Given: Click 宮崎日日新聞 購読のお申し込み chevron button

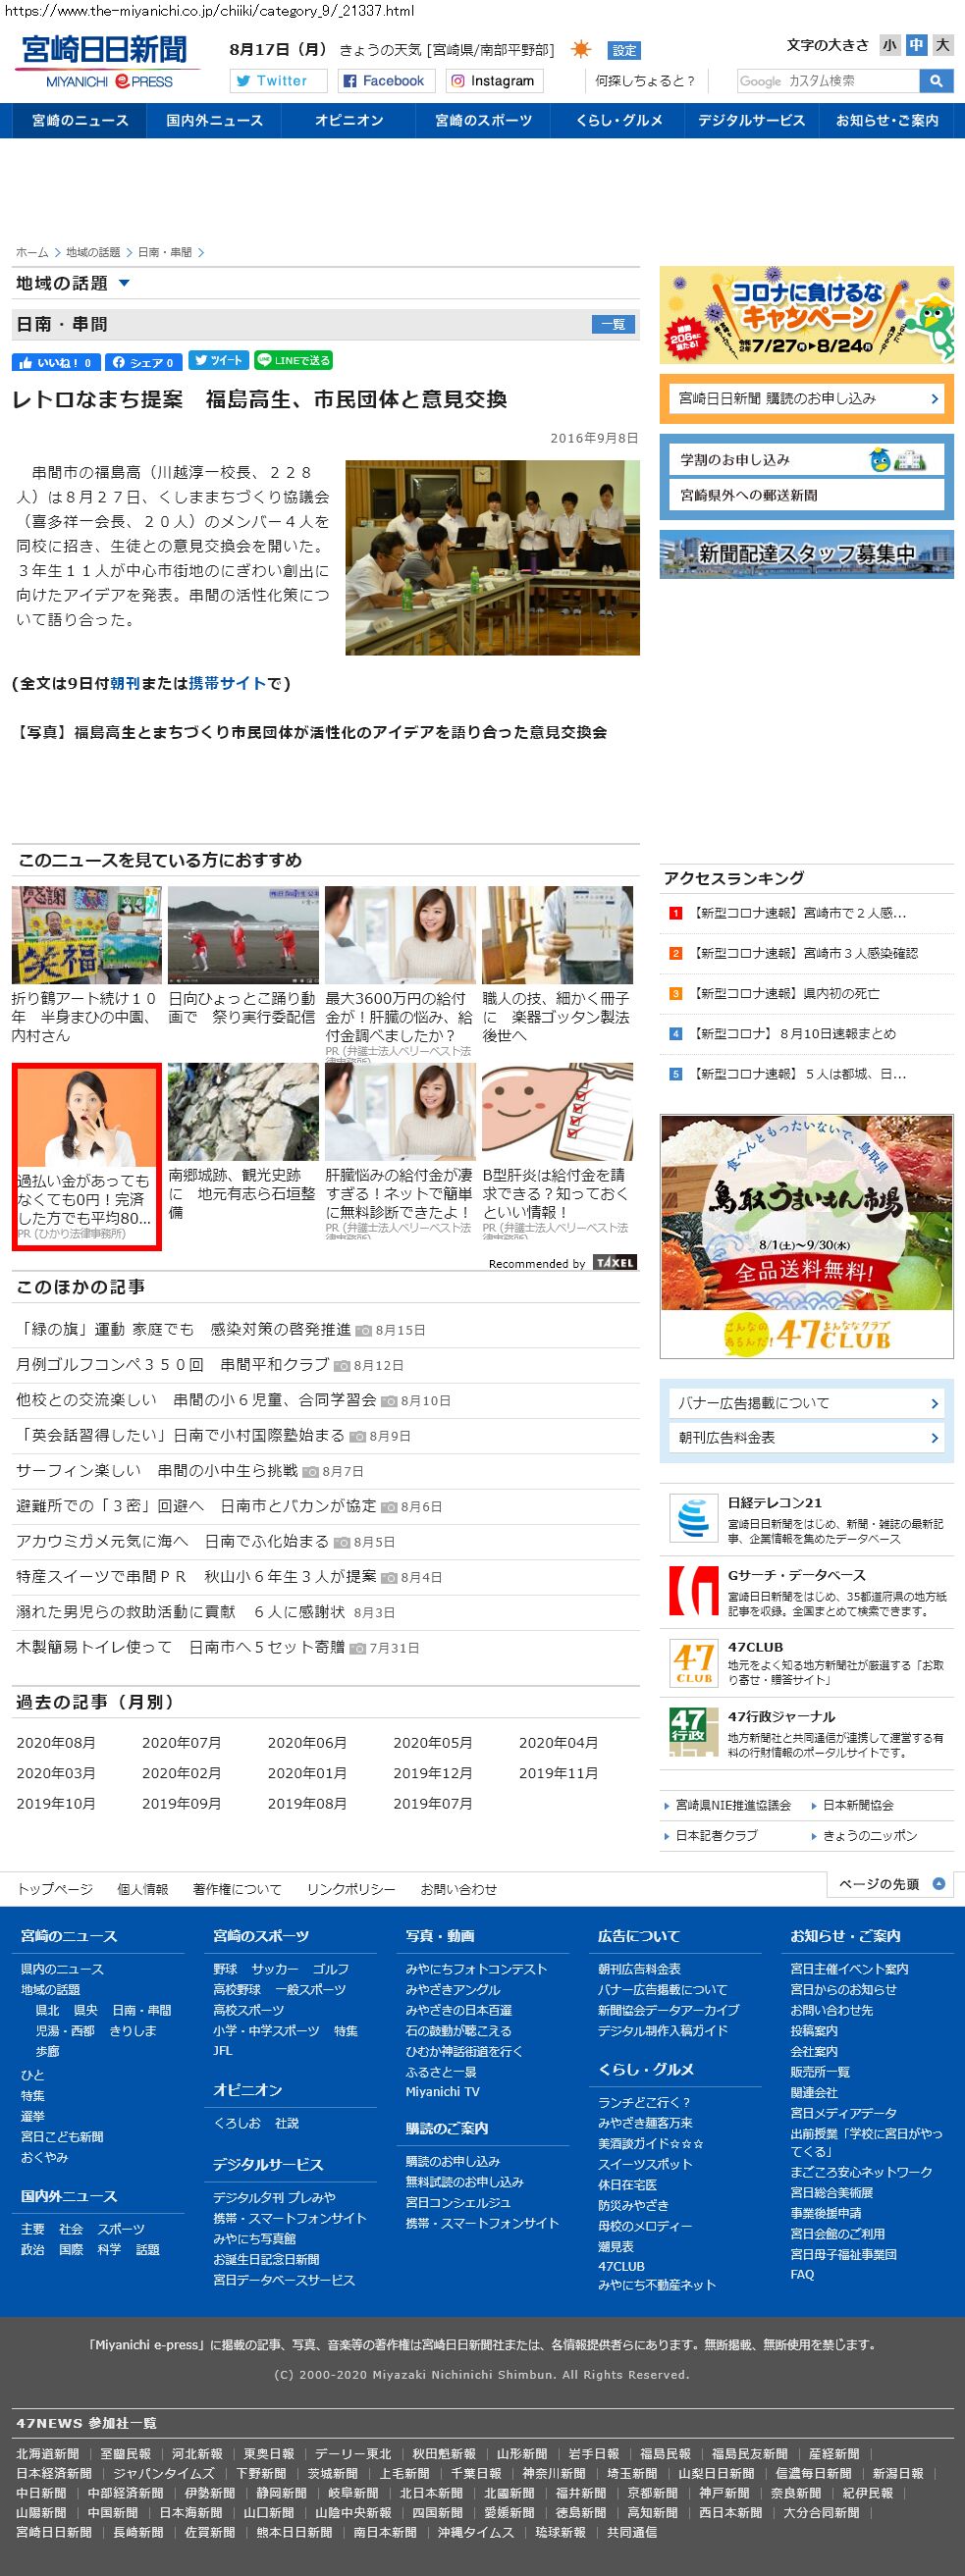Looking at the screenshot, I should pyautogui.click(x=806, y=398).
